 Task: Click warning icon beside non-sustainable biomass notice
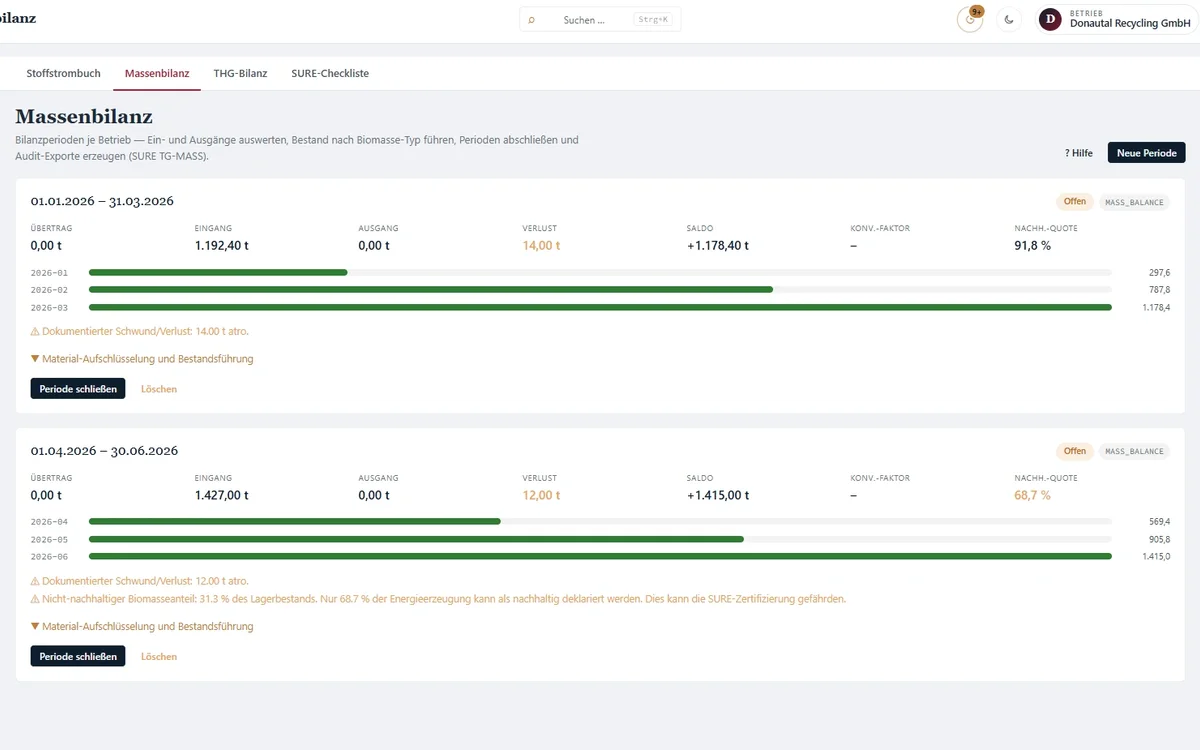point(35,599)
